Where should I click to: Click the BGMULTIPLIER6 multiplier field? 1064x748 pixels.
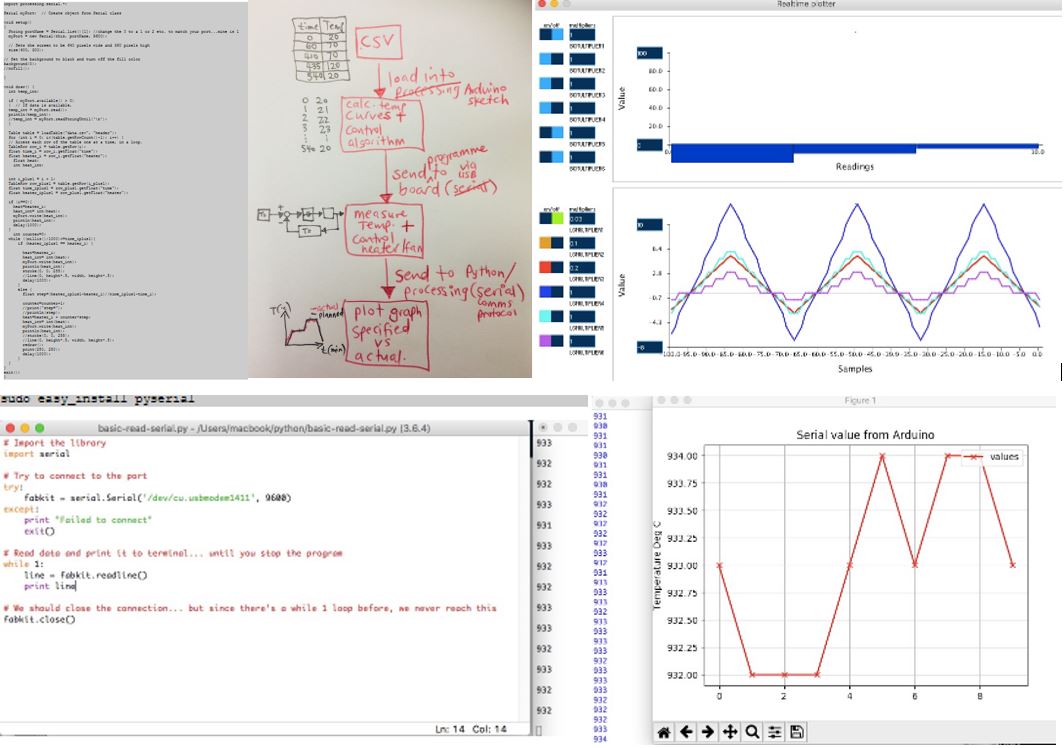582,157
